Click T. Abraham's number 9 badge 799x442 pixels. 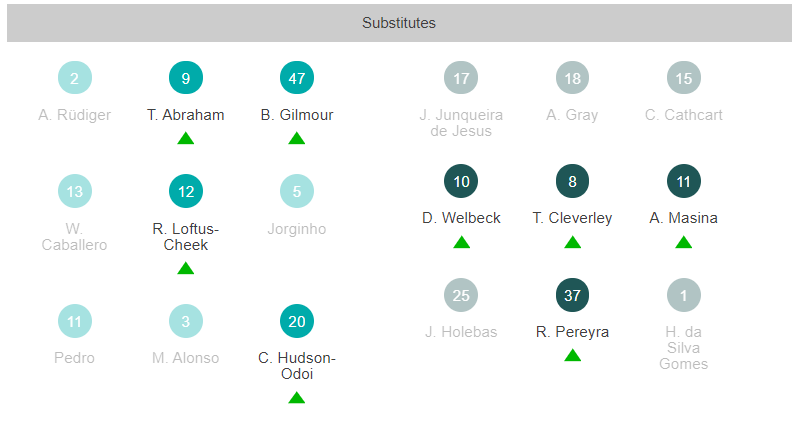186,77
